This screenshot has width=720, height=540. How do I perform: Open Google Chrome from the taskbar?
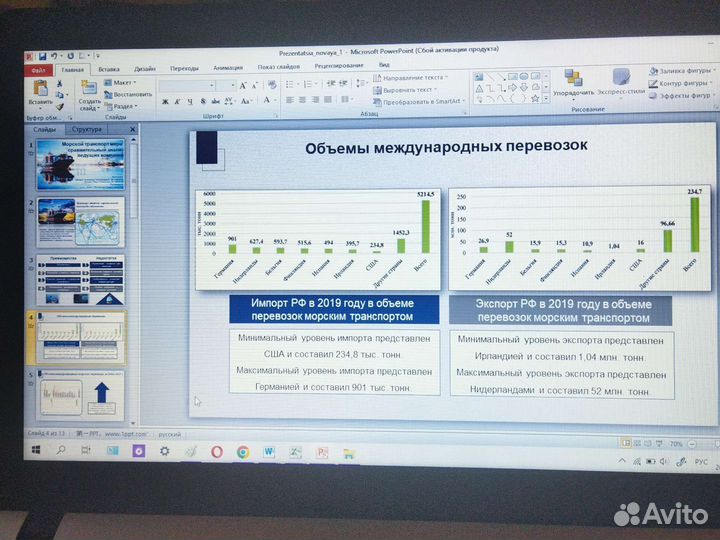[243, 453]
